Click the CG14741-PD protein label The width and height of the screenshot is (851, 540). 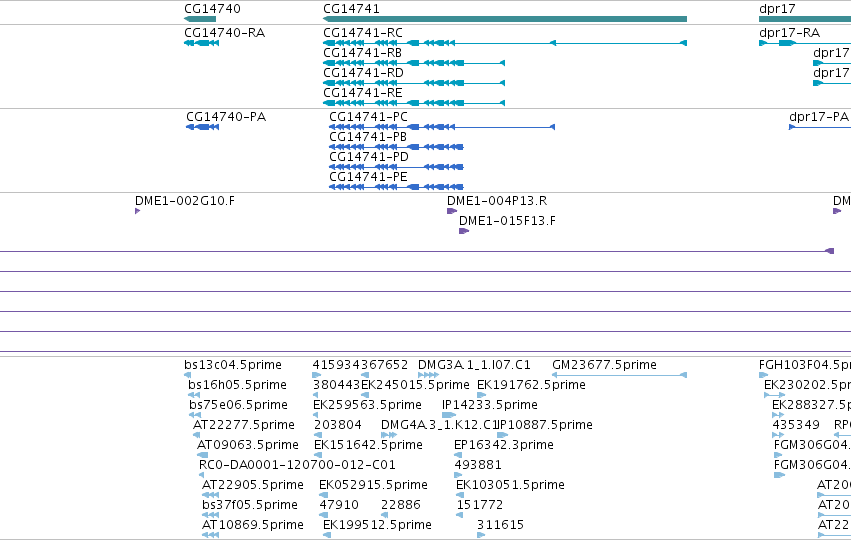tap(369, 157)
